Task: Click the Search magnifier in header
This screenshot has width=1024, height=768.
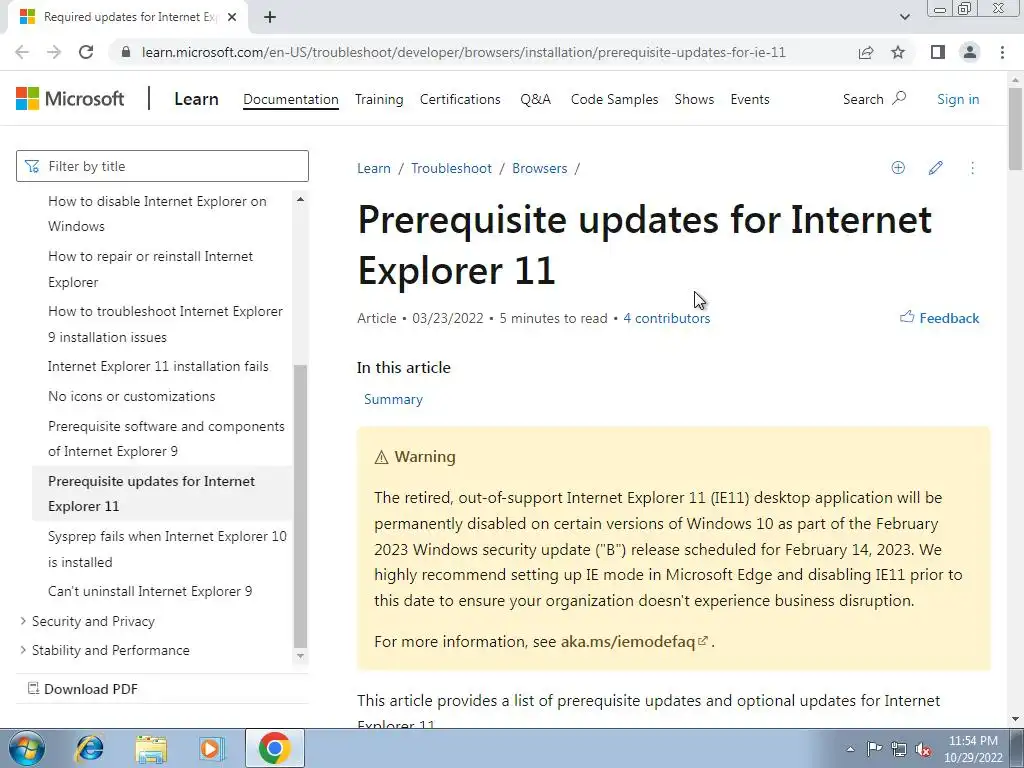Action: click(x=899, y=99)
